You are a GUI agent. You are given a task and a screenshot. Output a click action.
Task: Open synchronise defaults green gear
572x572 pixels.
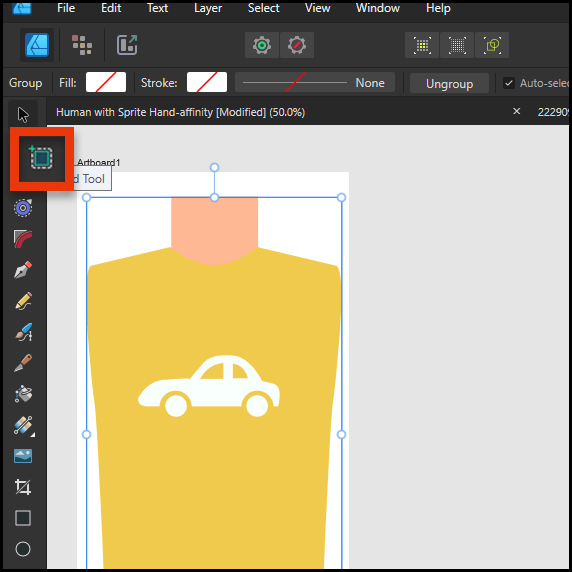(x=262, y=45)
